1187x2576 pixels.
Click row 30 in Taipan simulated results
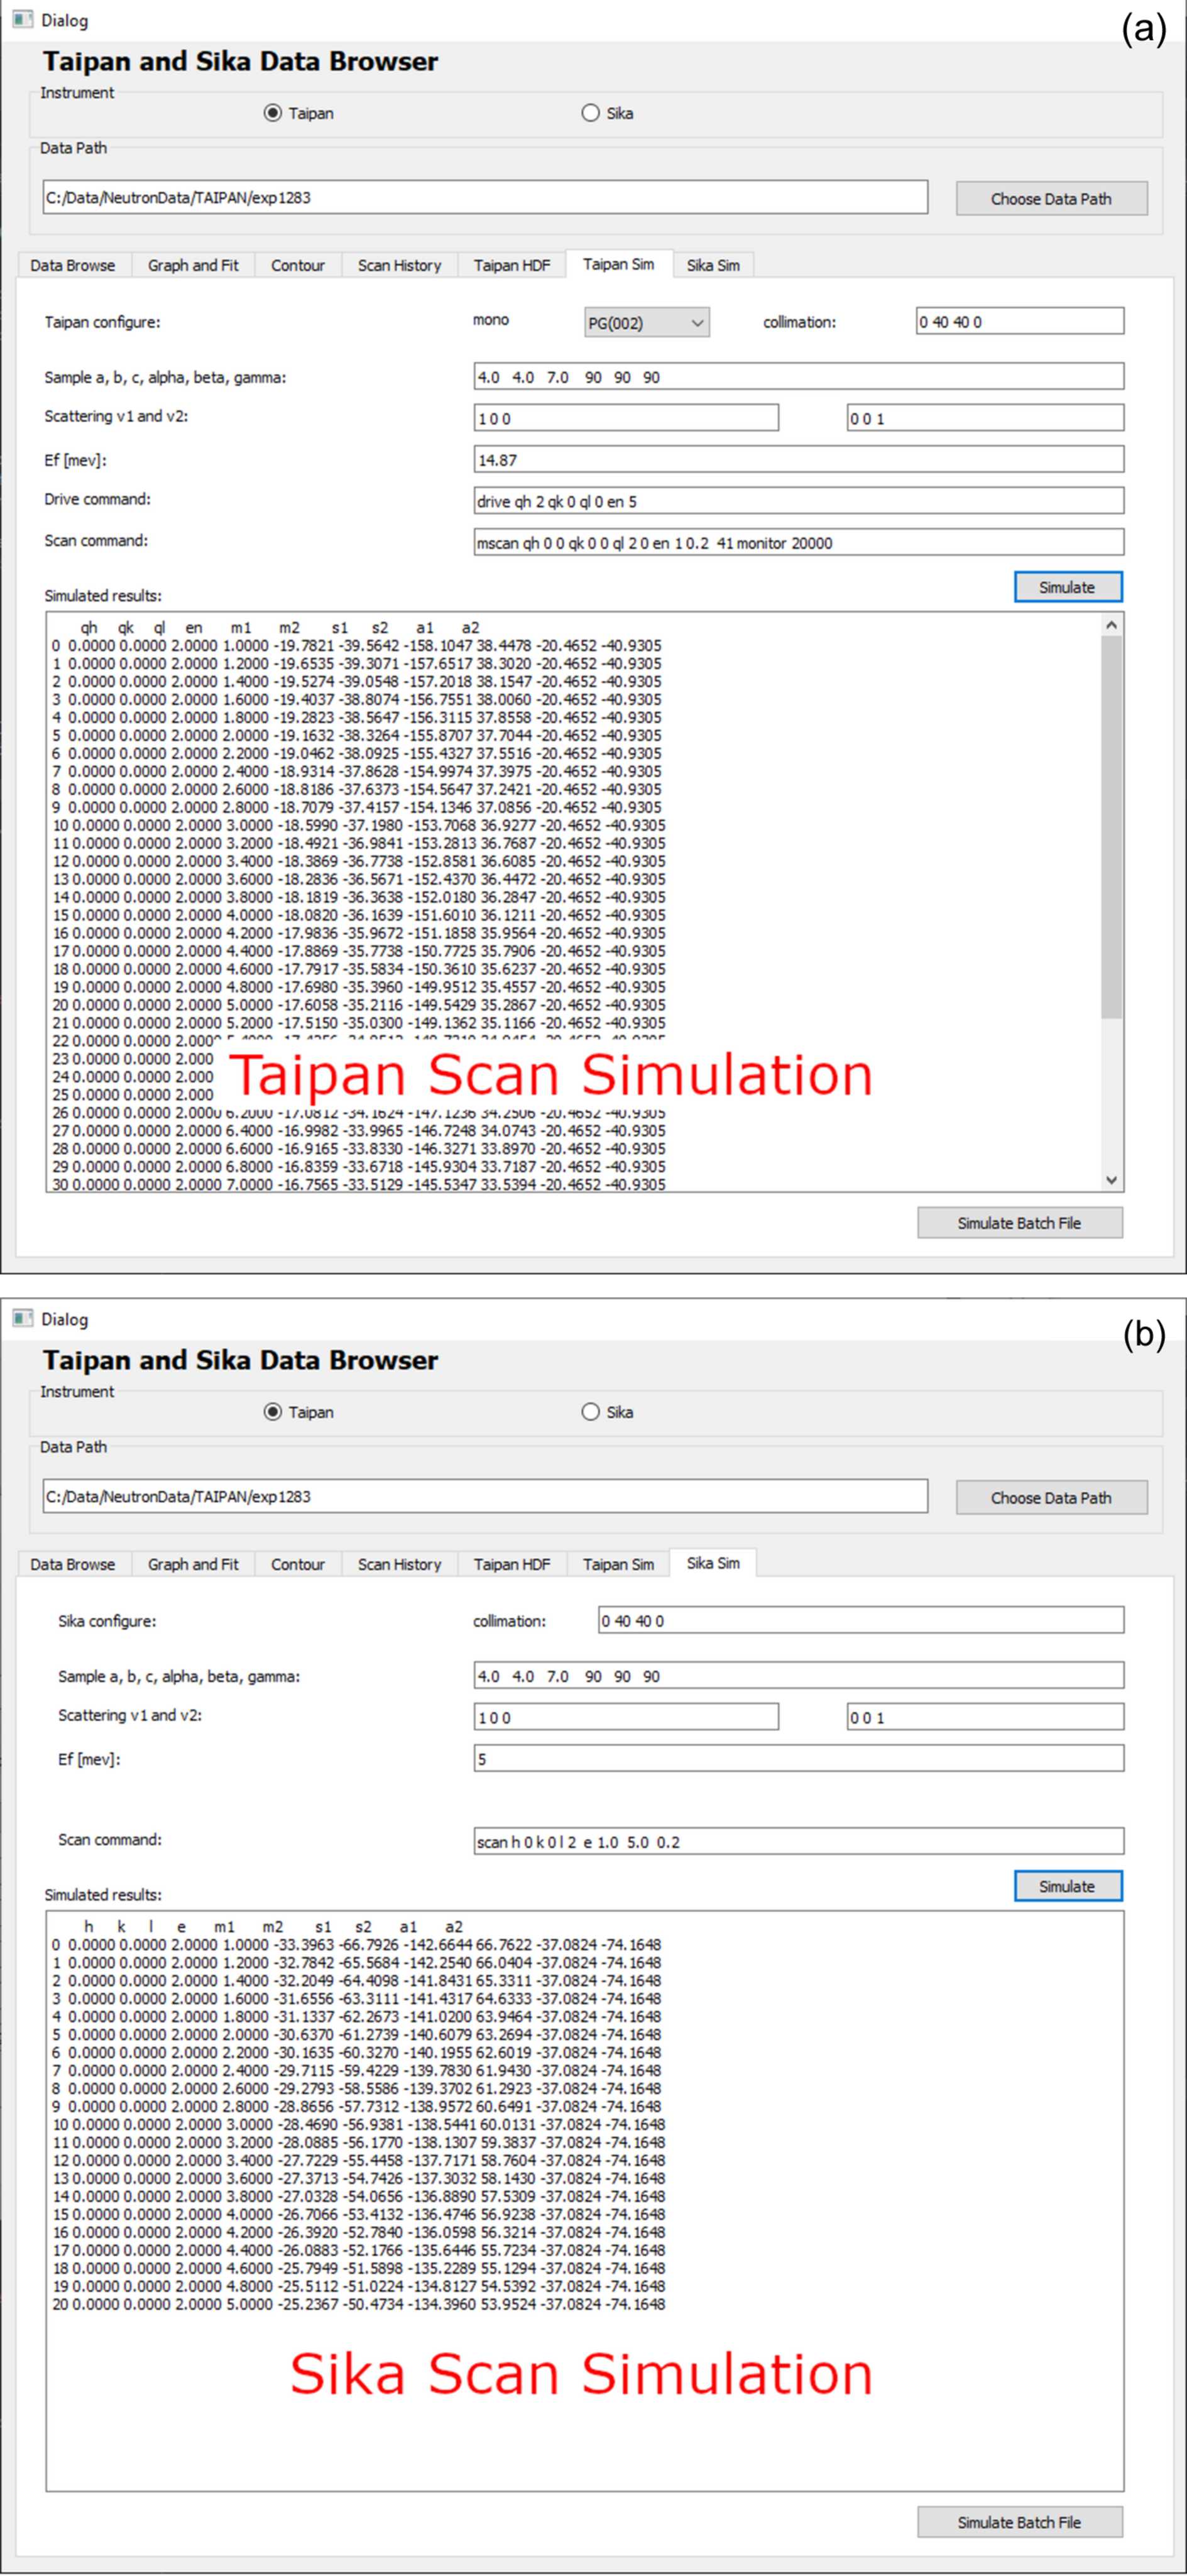(359, 1184)
